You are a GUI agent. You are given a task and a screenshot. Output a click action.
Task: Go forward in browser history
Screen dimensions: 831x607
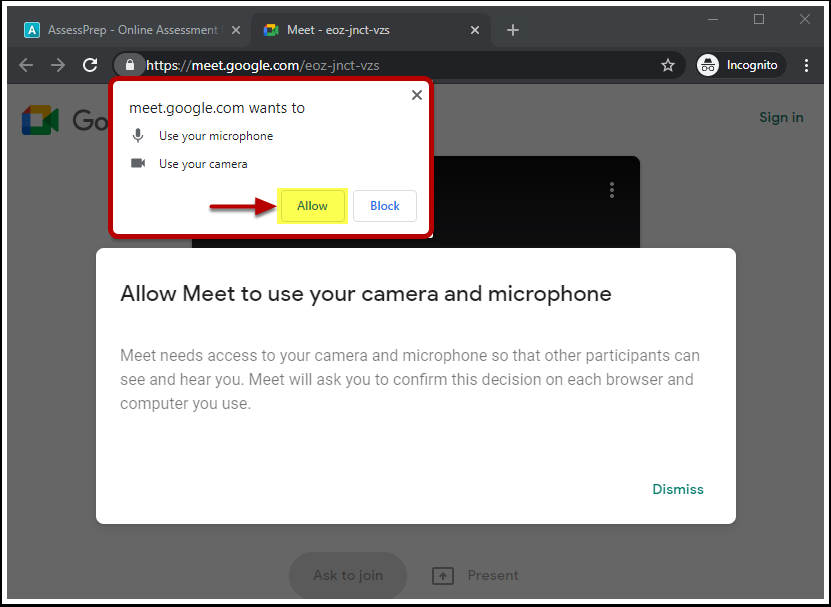click(x=58, y=65)
